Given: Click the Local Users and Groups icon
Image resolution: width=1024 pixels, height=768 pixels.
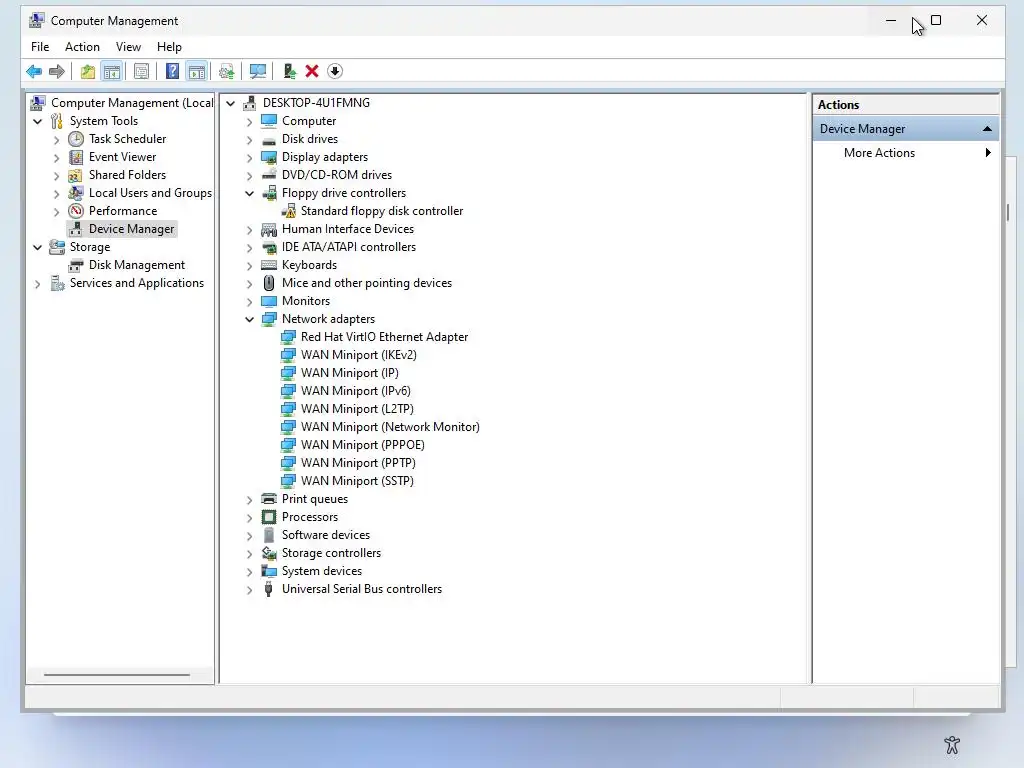Looking at the screenshot, I should (x=76, y=193).
